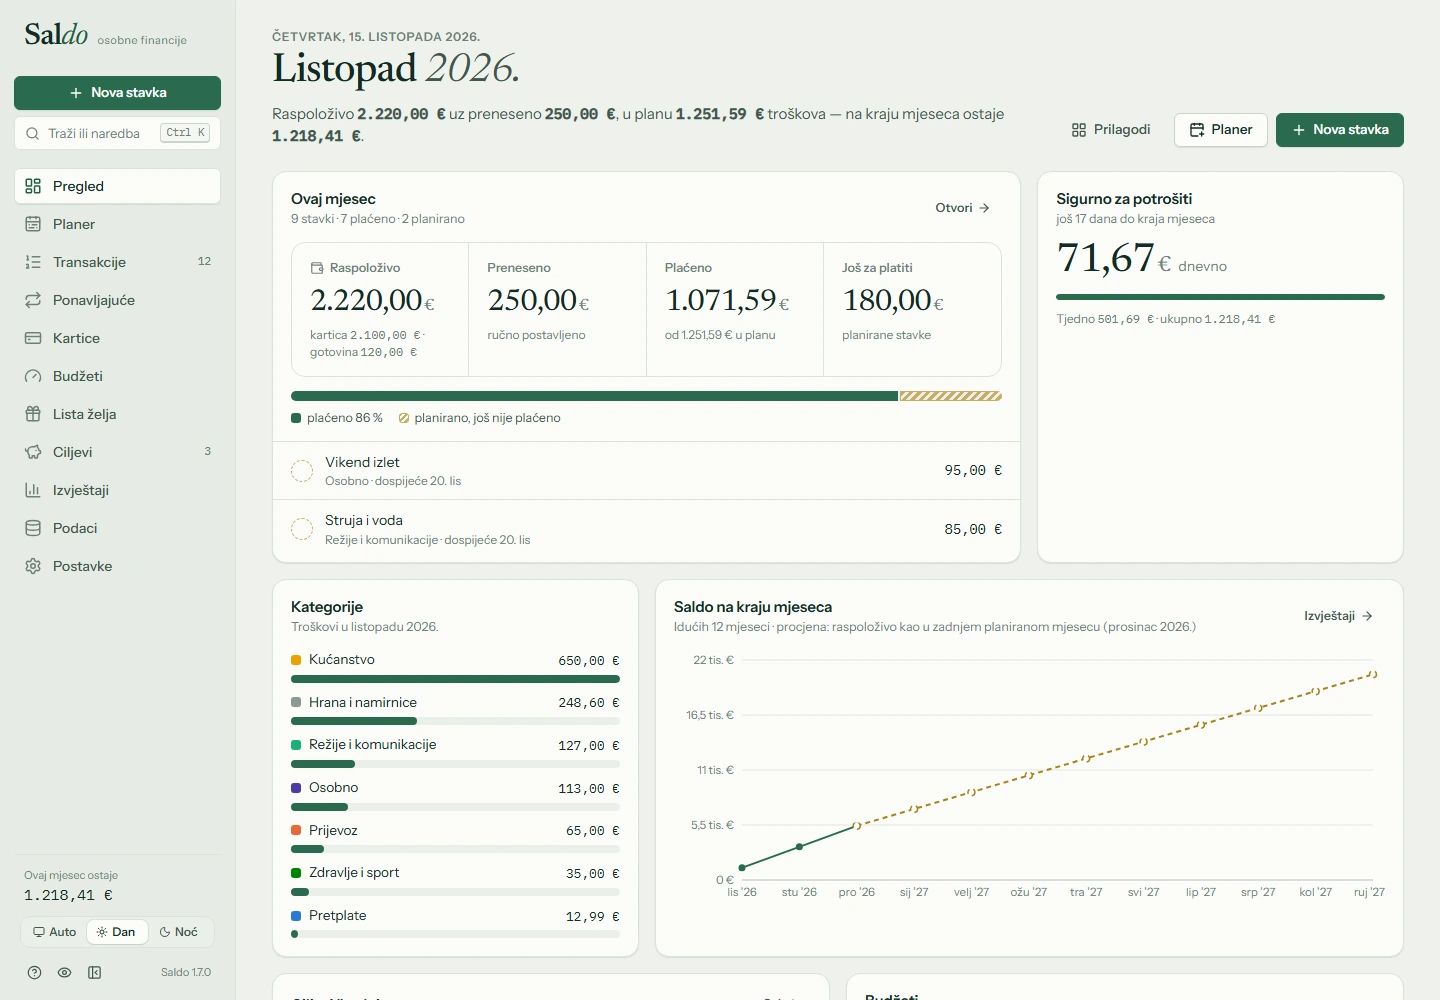1440x1000 pixels.
Task: Click the Kartice card icon in sidebar
Action: click(33, 338)
